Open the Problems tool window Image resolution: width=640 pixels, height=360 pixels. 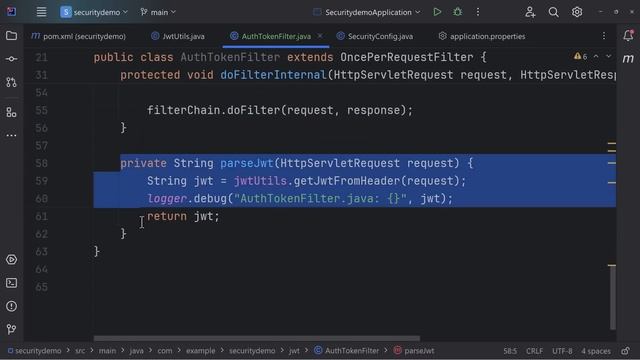(11, 306)
